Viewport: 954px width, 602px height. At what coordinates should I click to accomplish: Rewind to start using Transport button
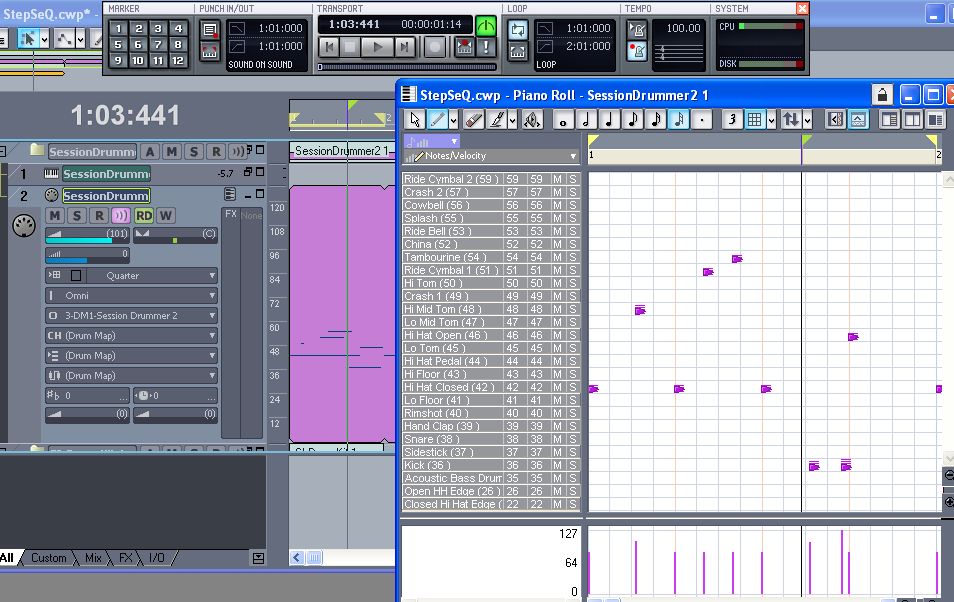(328, 46)
